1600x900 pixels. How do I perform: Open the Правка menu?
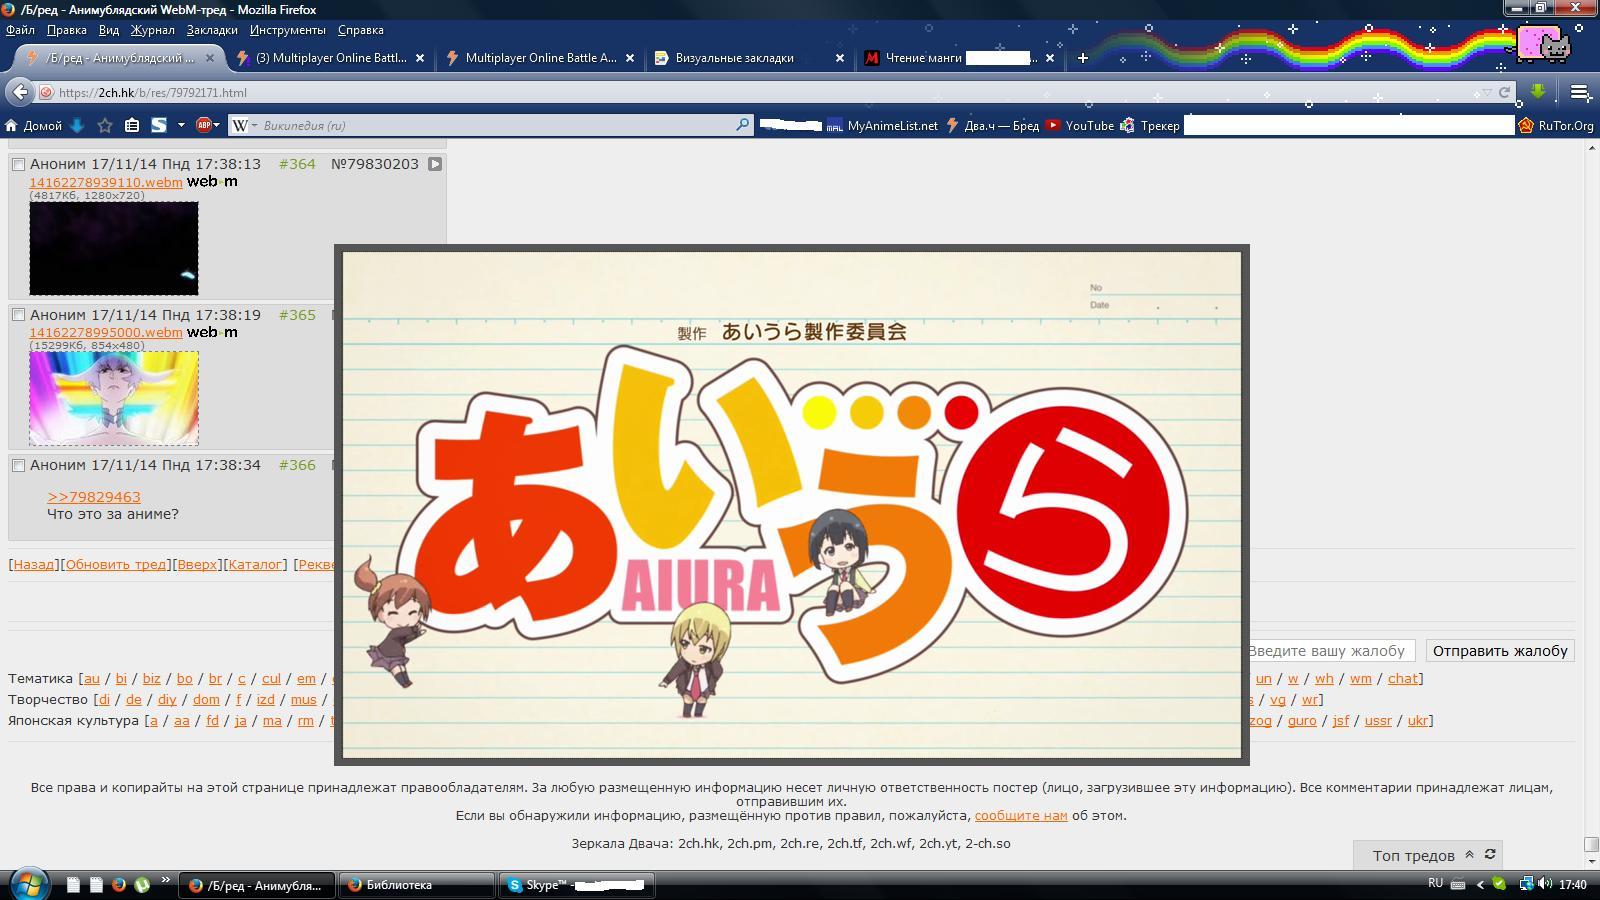click(66, 30)
